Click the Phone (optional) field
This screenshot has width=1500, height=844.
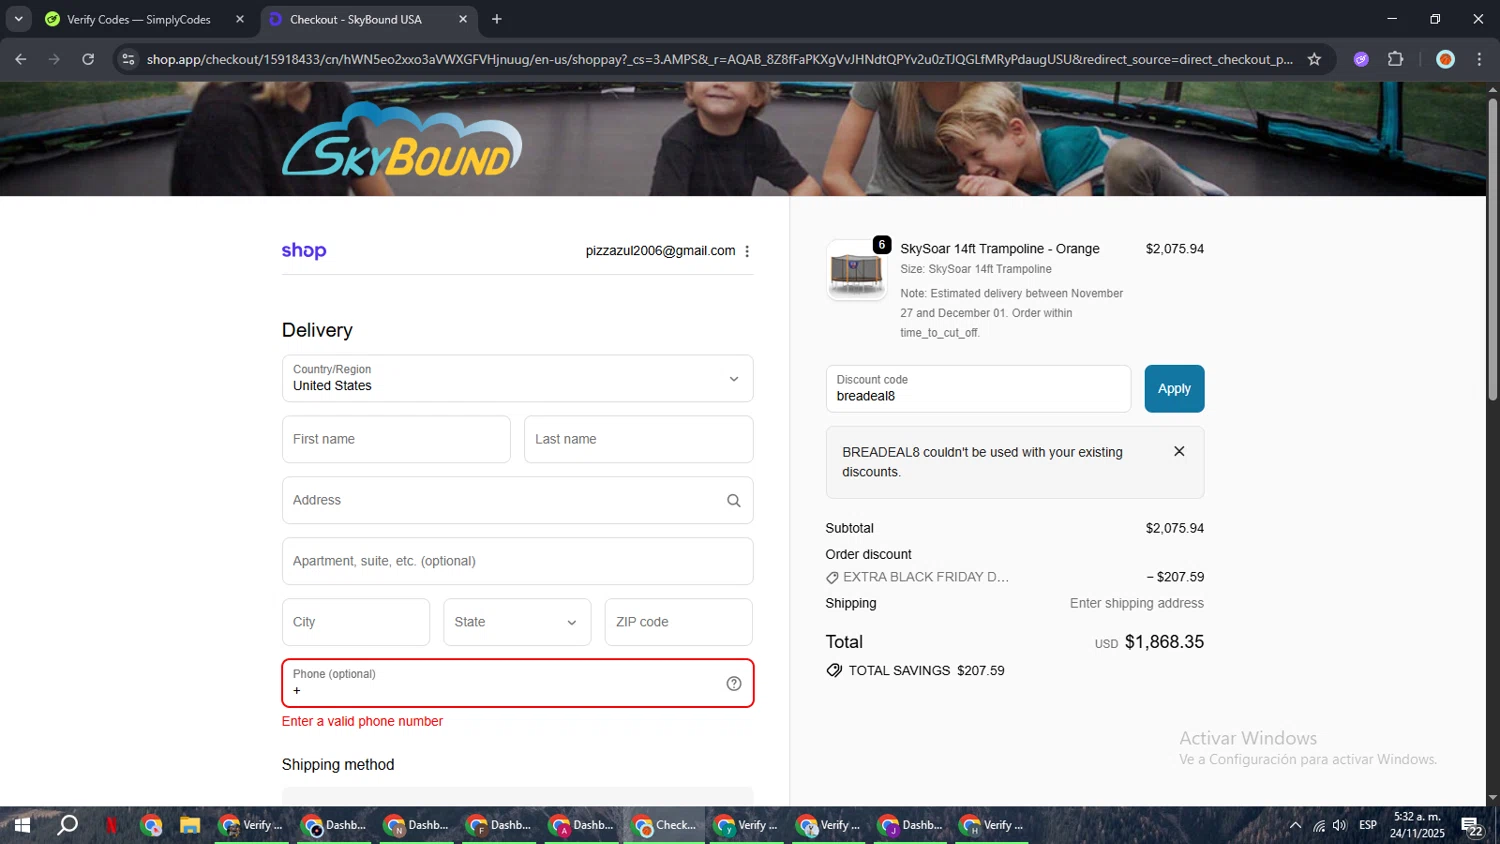point(517,684)
